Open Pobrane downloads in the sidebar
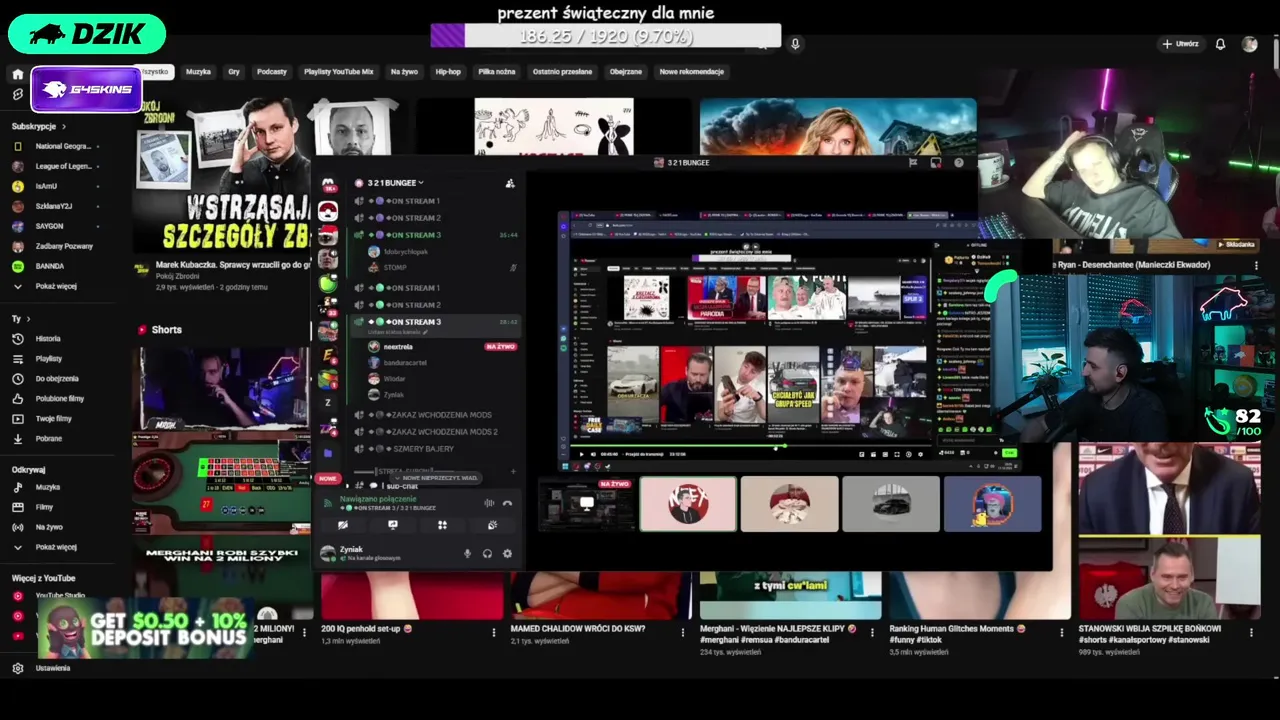 click(49, 439)
